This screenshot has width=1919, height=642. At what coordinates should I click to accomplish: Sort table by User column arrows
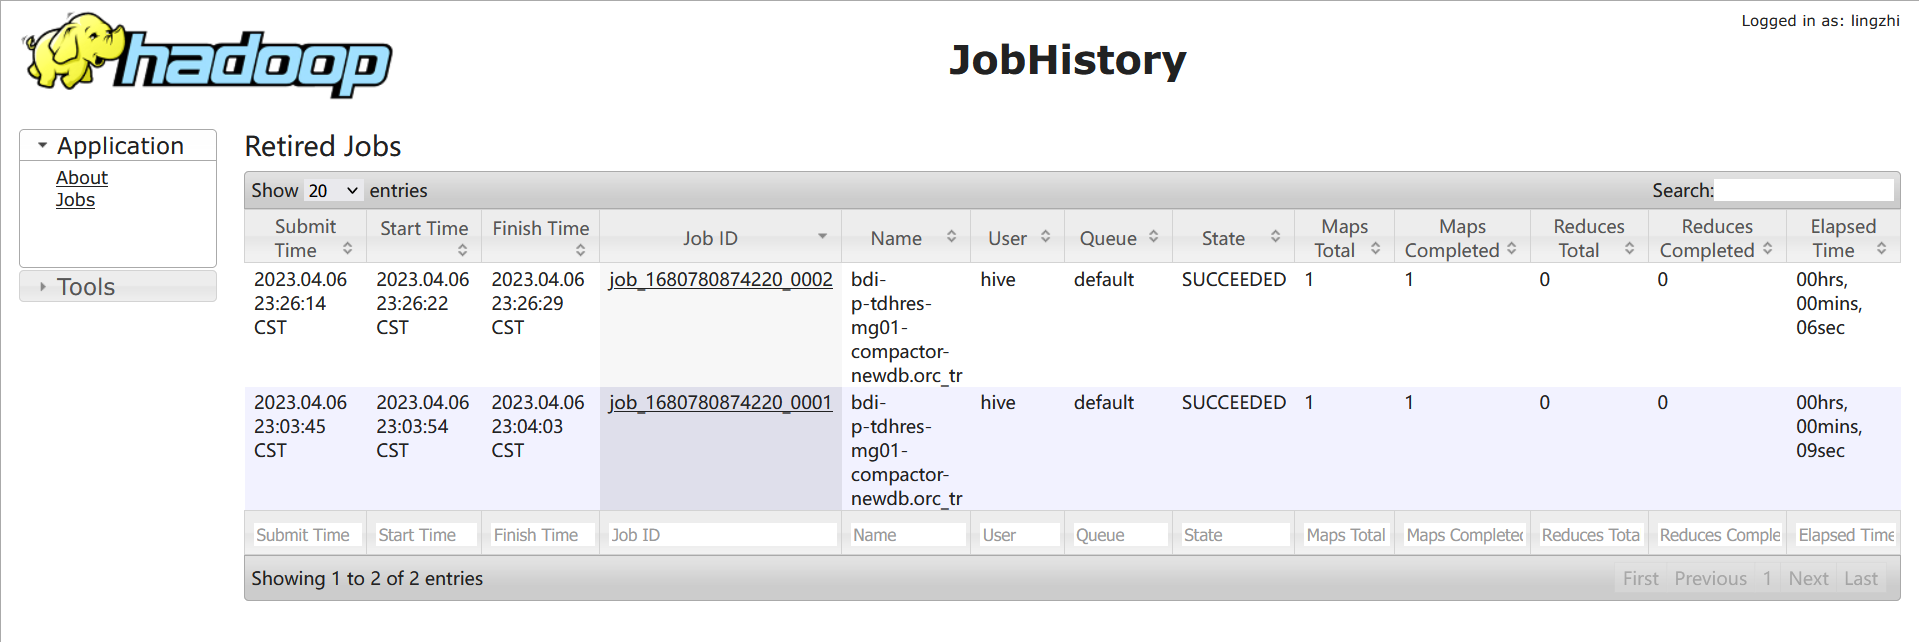(x=1045, y=237)
